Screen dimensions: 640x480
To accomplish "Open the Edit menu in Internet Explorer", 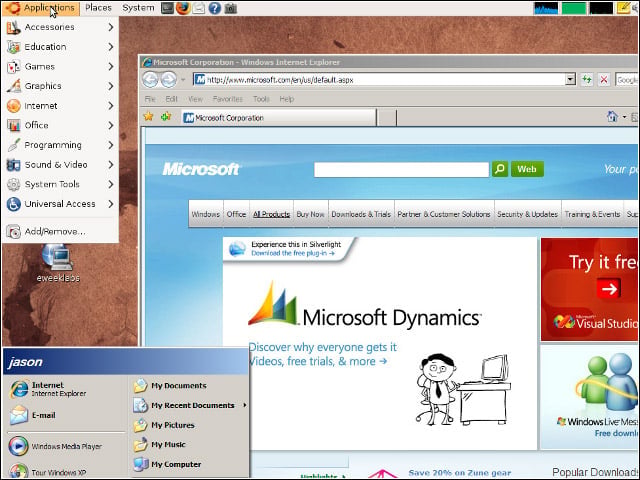I will [x=171, y=99].
